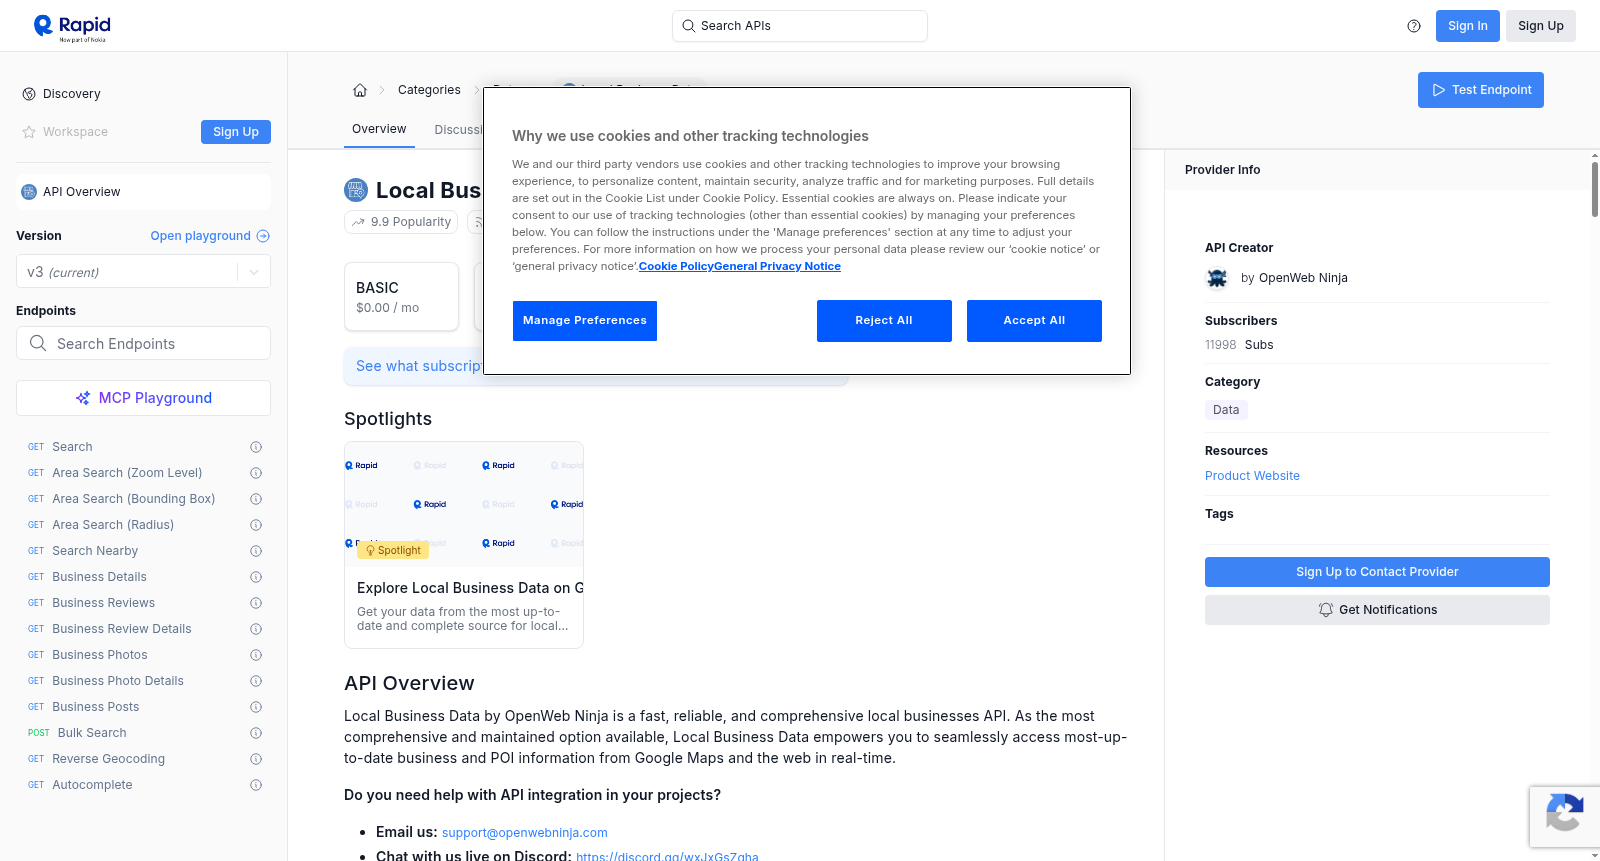The image size is (1600, 861).
Task: Click the Test Endpoint button
Action: point(1481,90)
